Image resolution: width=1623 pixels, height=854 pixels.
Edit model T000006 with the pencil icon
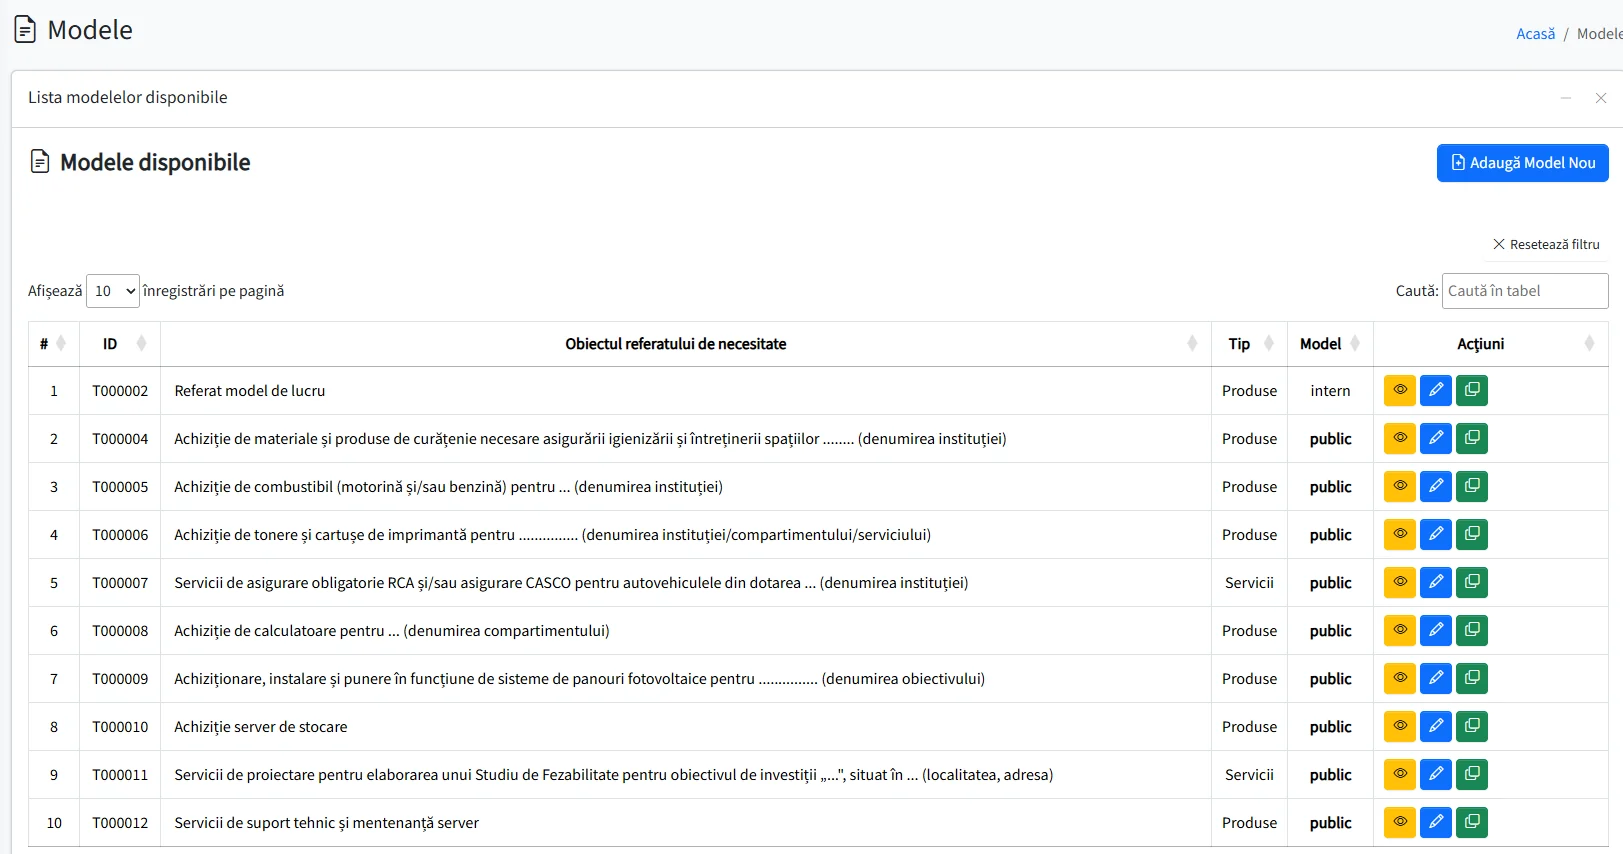point(1436,534)
